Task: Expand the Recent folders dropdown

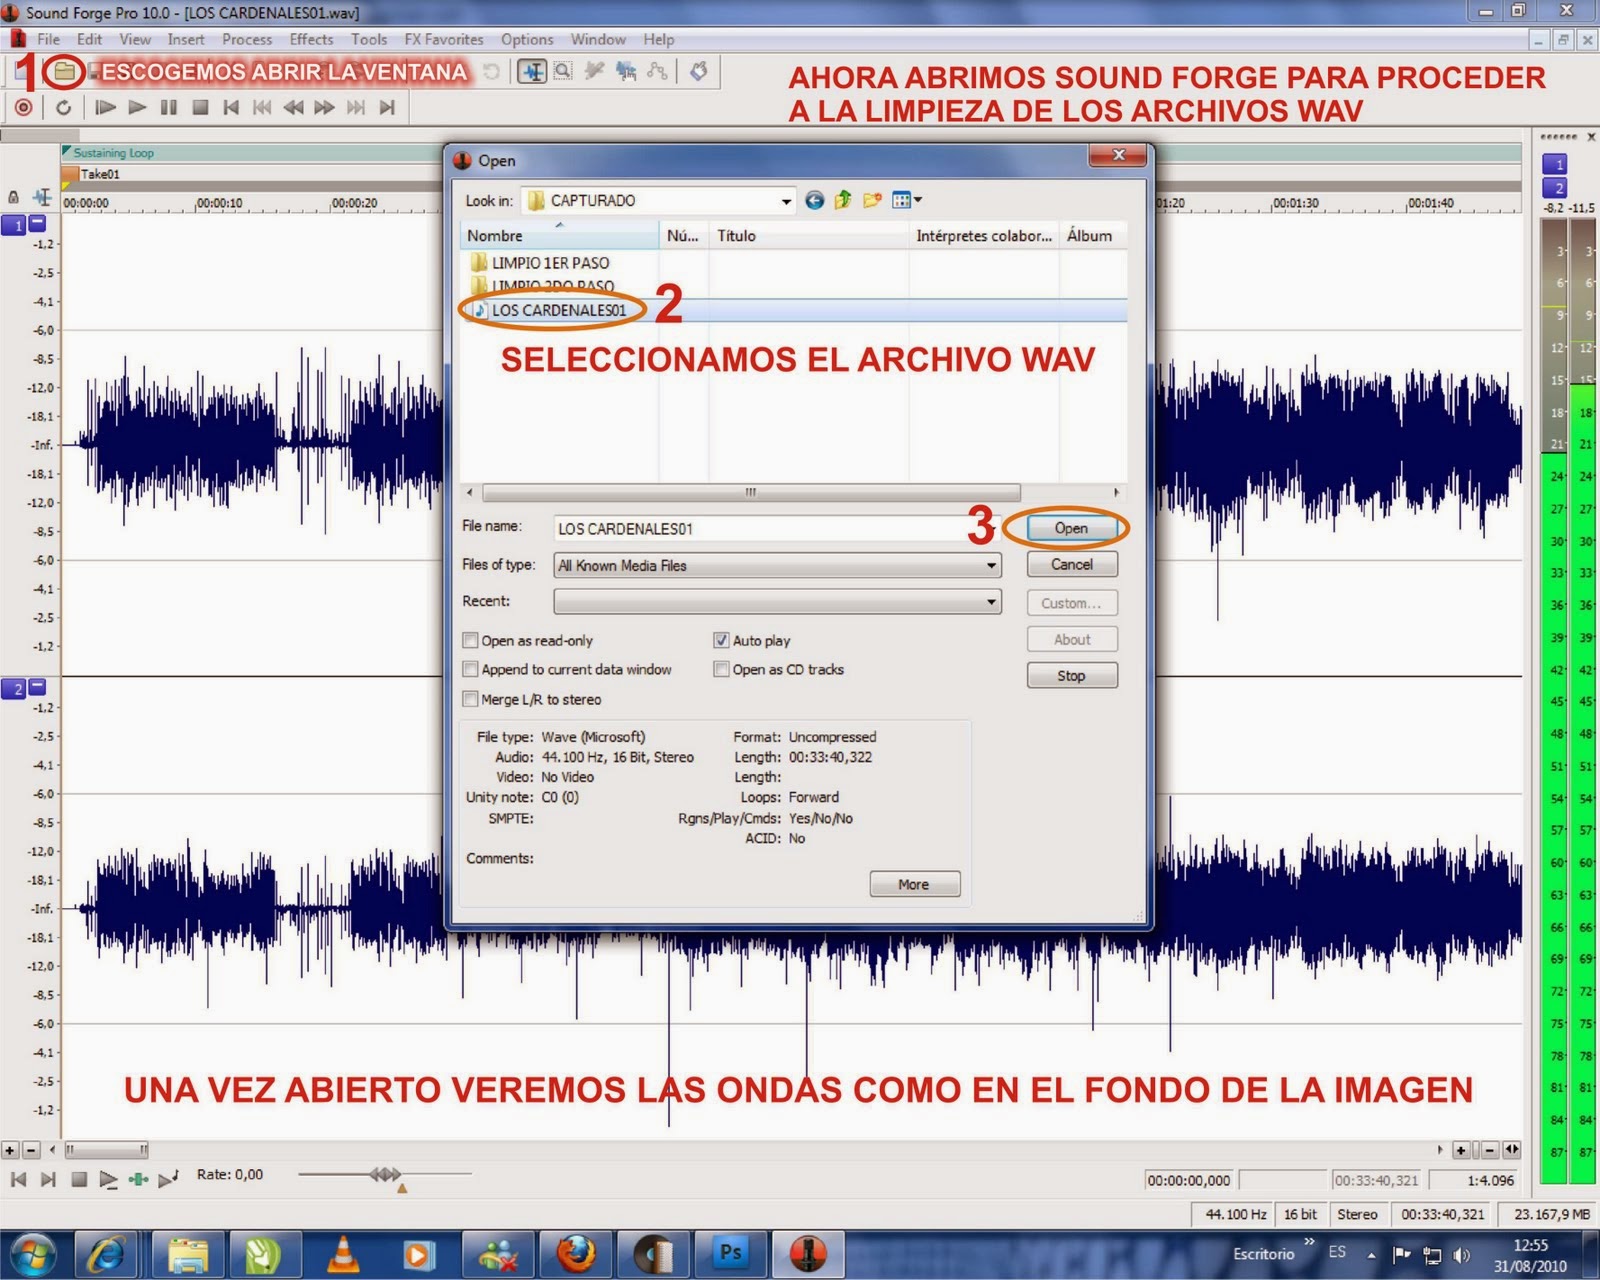Action: click(991, 602)
